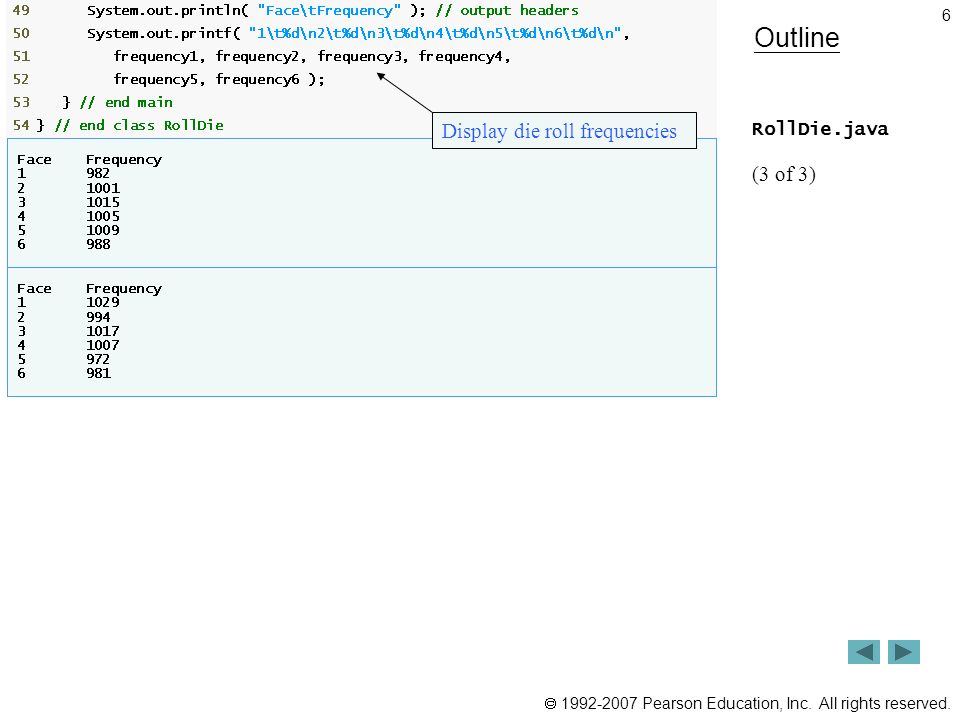This screenshot has height=720, width=960.
Task: Click the '(3 of 3)' page indicator
Action: (784, 174)
